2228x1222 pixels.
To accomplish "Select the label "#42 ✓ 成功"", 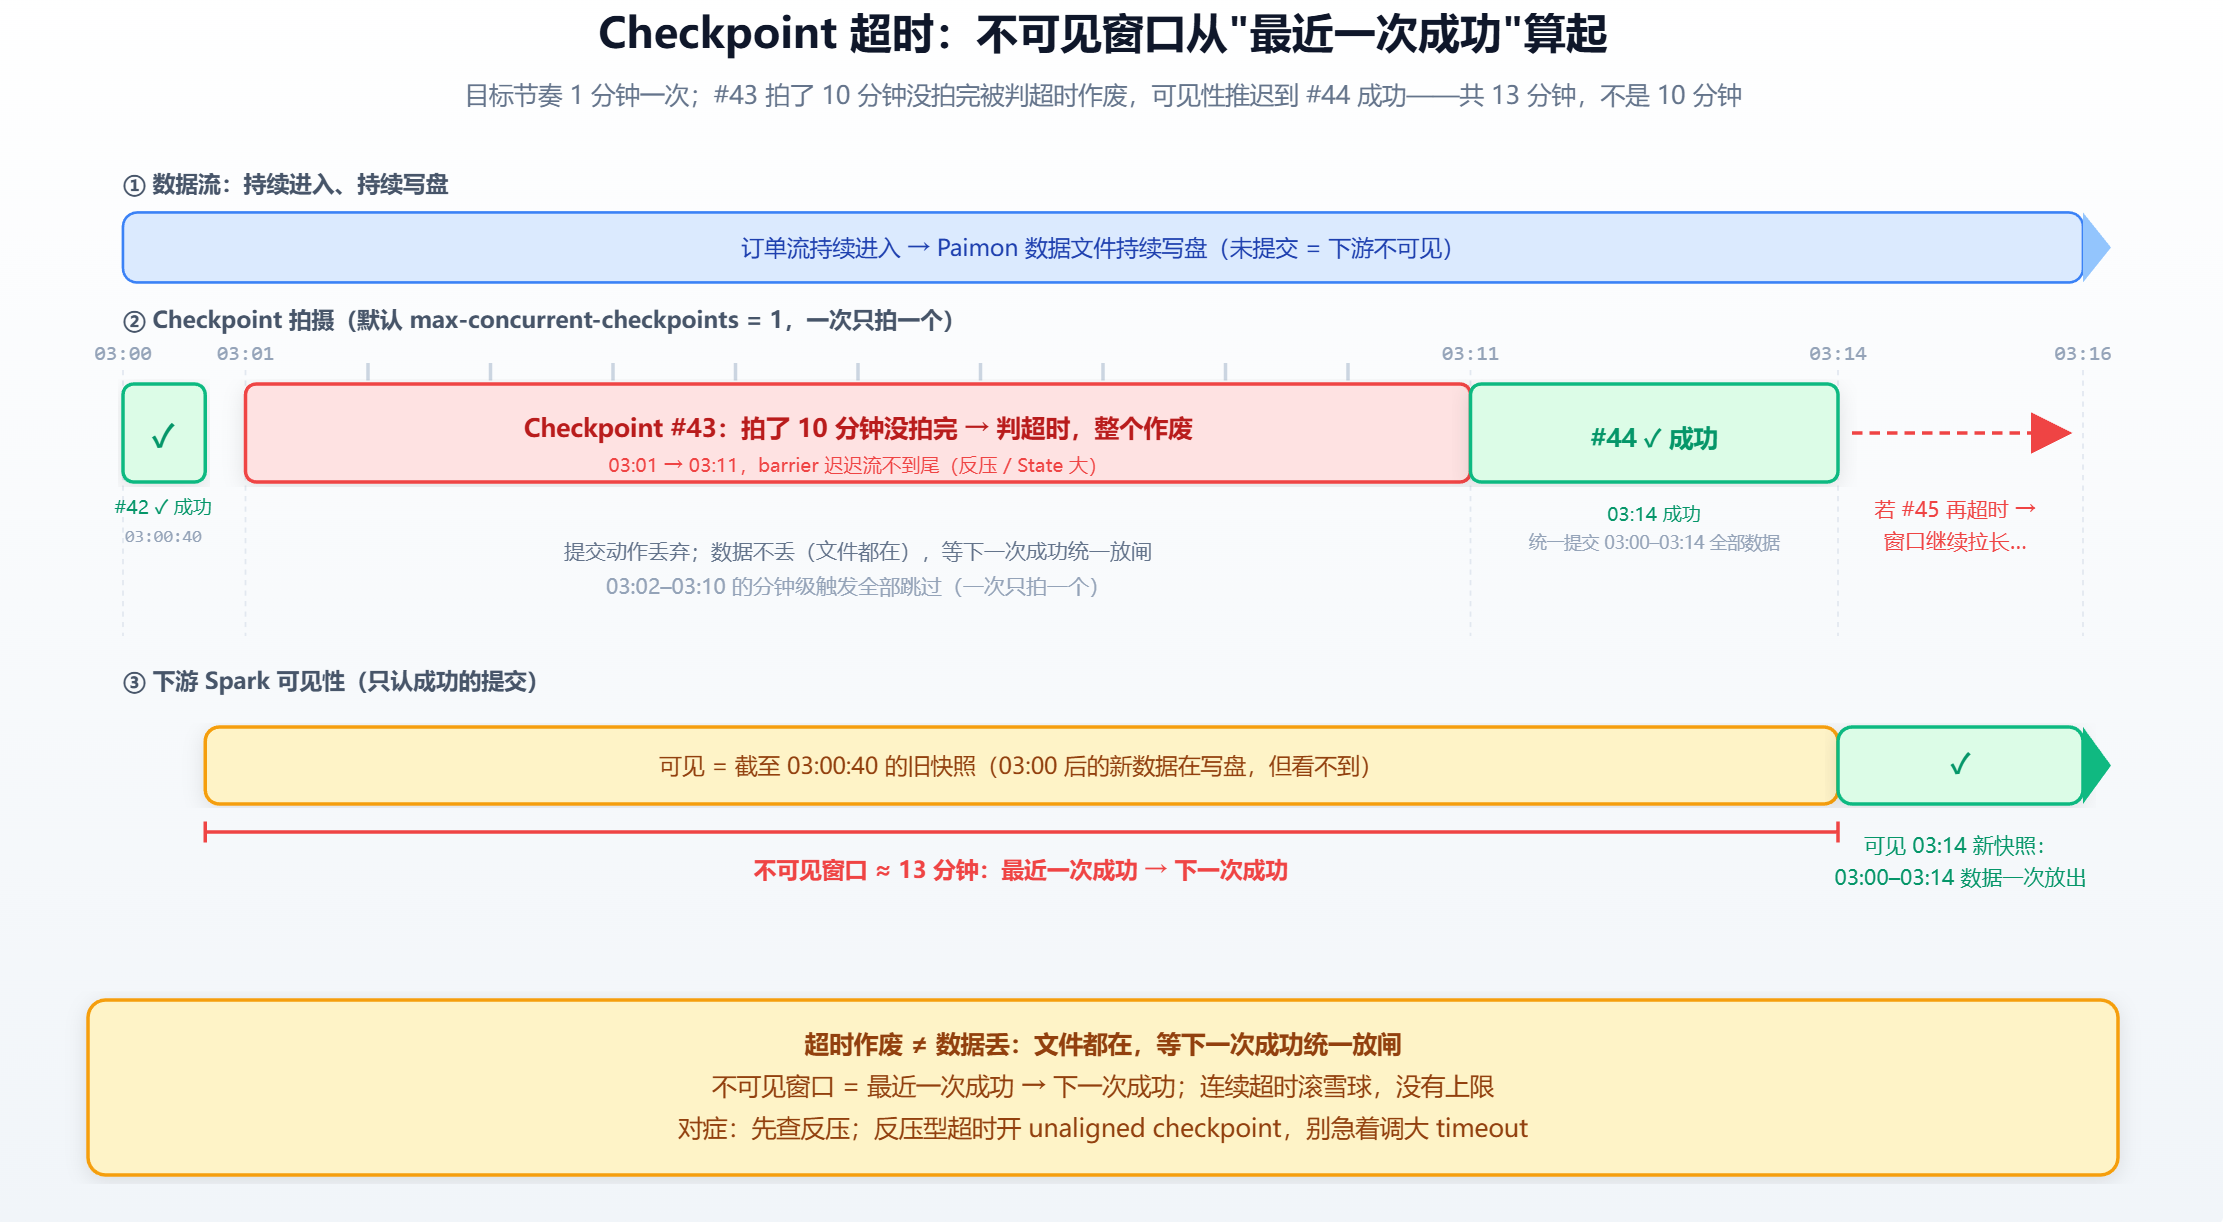I will click(x=163, y=507).
